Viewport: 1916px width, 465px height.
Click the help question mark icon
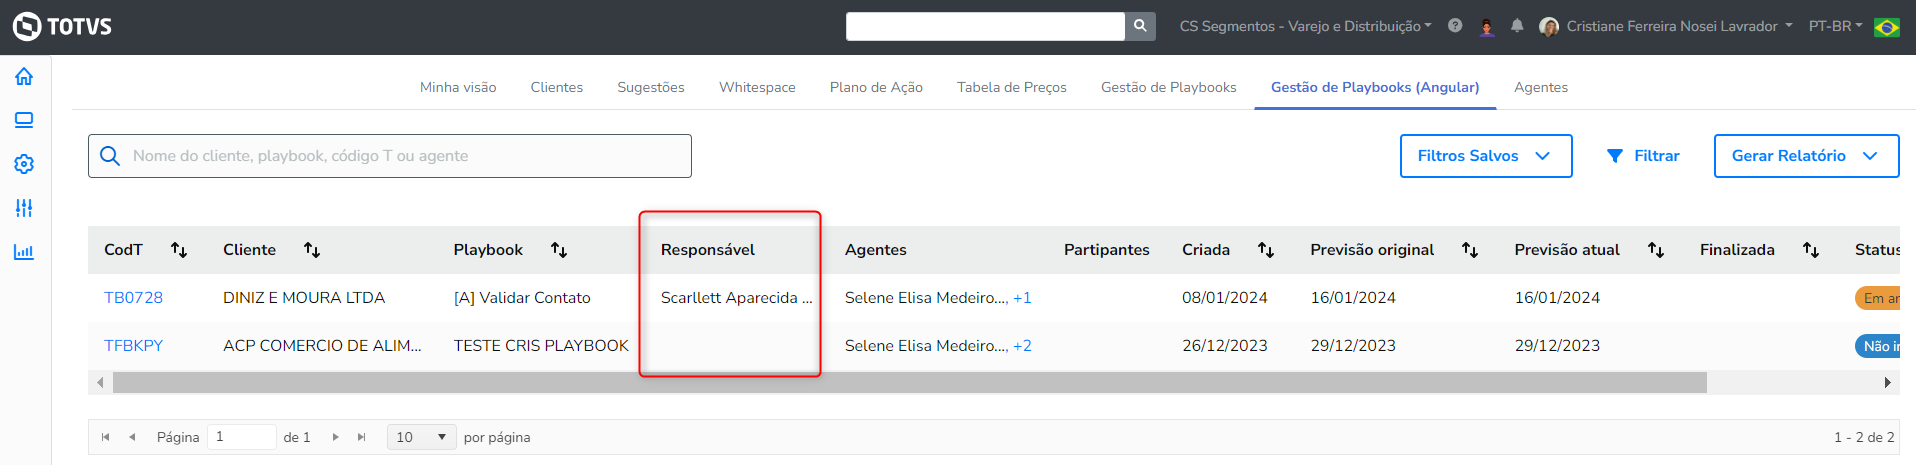(1455, 26)
